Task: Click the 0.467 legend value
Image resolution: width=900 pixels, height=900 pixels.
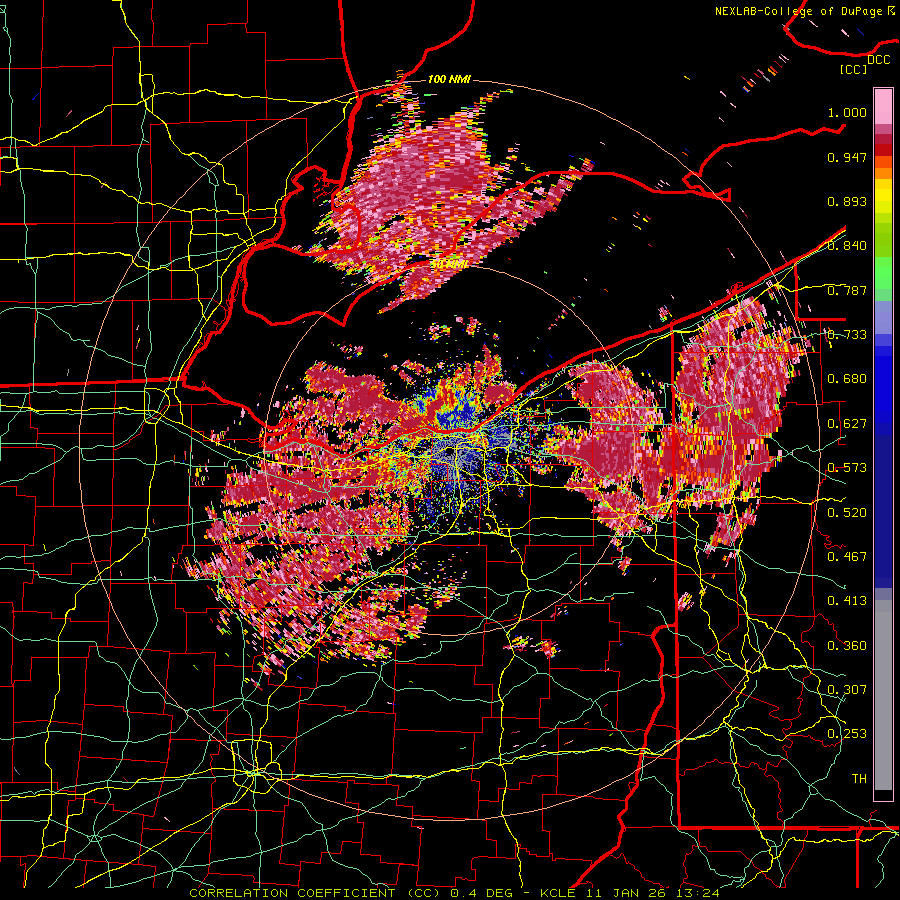Action: pos(847,557)
